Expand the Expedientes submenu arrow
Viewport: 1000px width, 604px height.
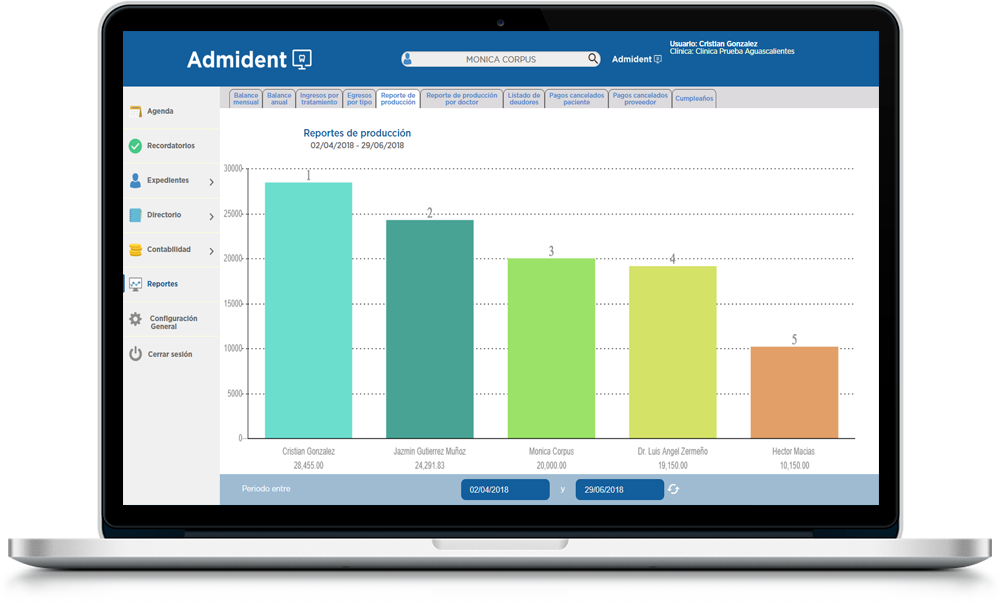[x=211, y=182]
